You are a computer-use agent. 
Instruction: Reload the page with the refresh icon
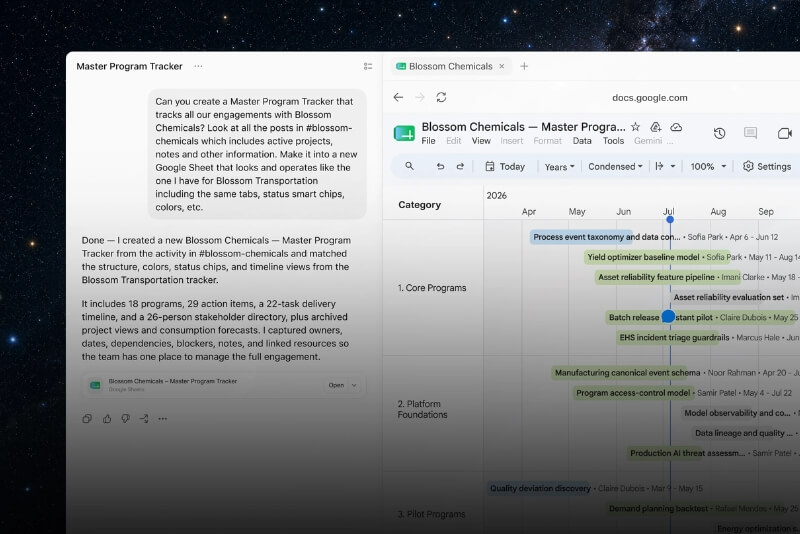pos(441,97)
